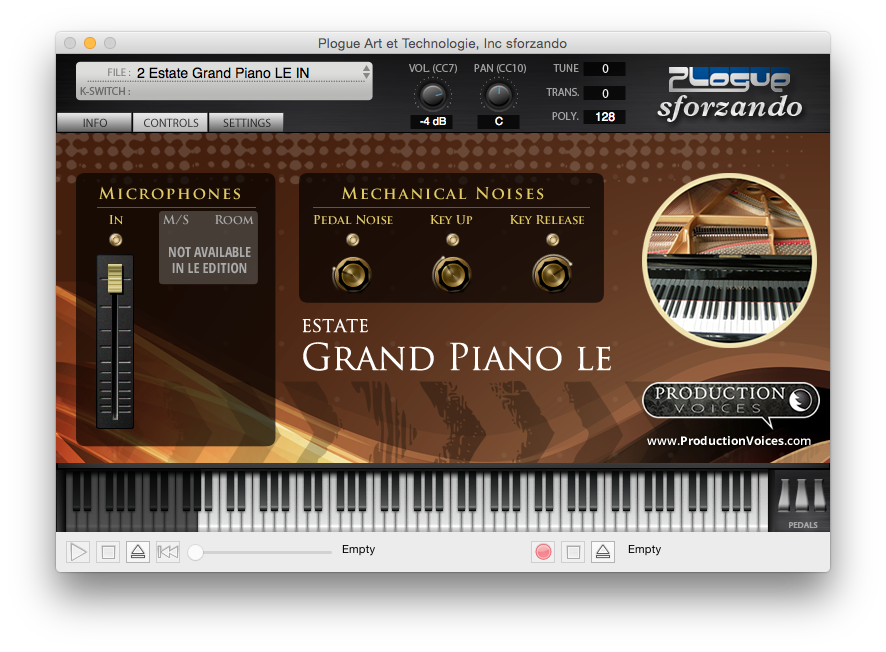This screenshot has height=652, width=886.
Task: Toggle the Key Up LED button
Action: [x=452, y=240]
